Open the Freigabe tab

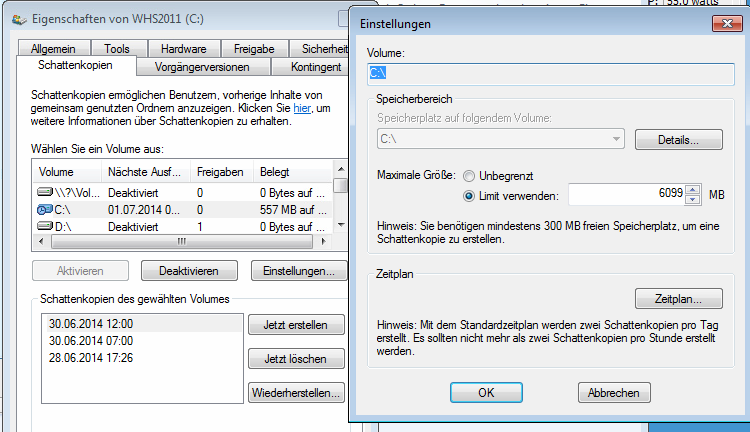pyautogui.click(x=254, y=49)
